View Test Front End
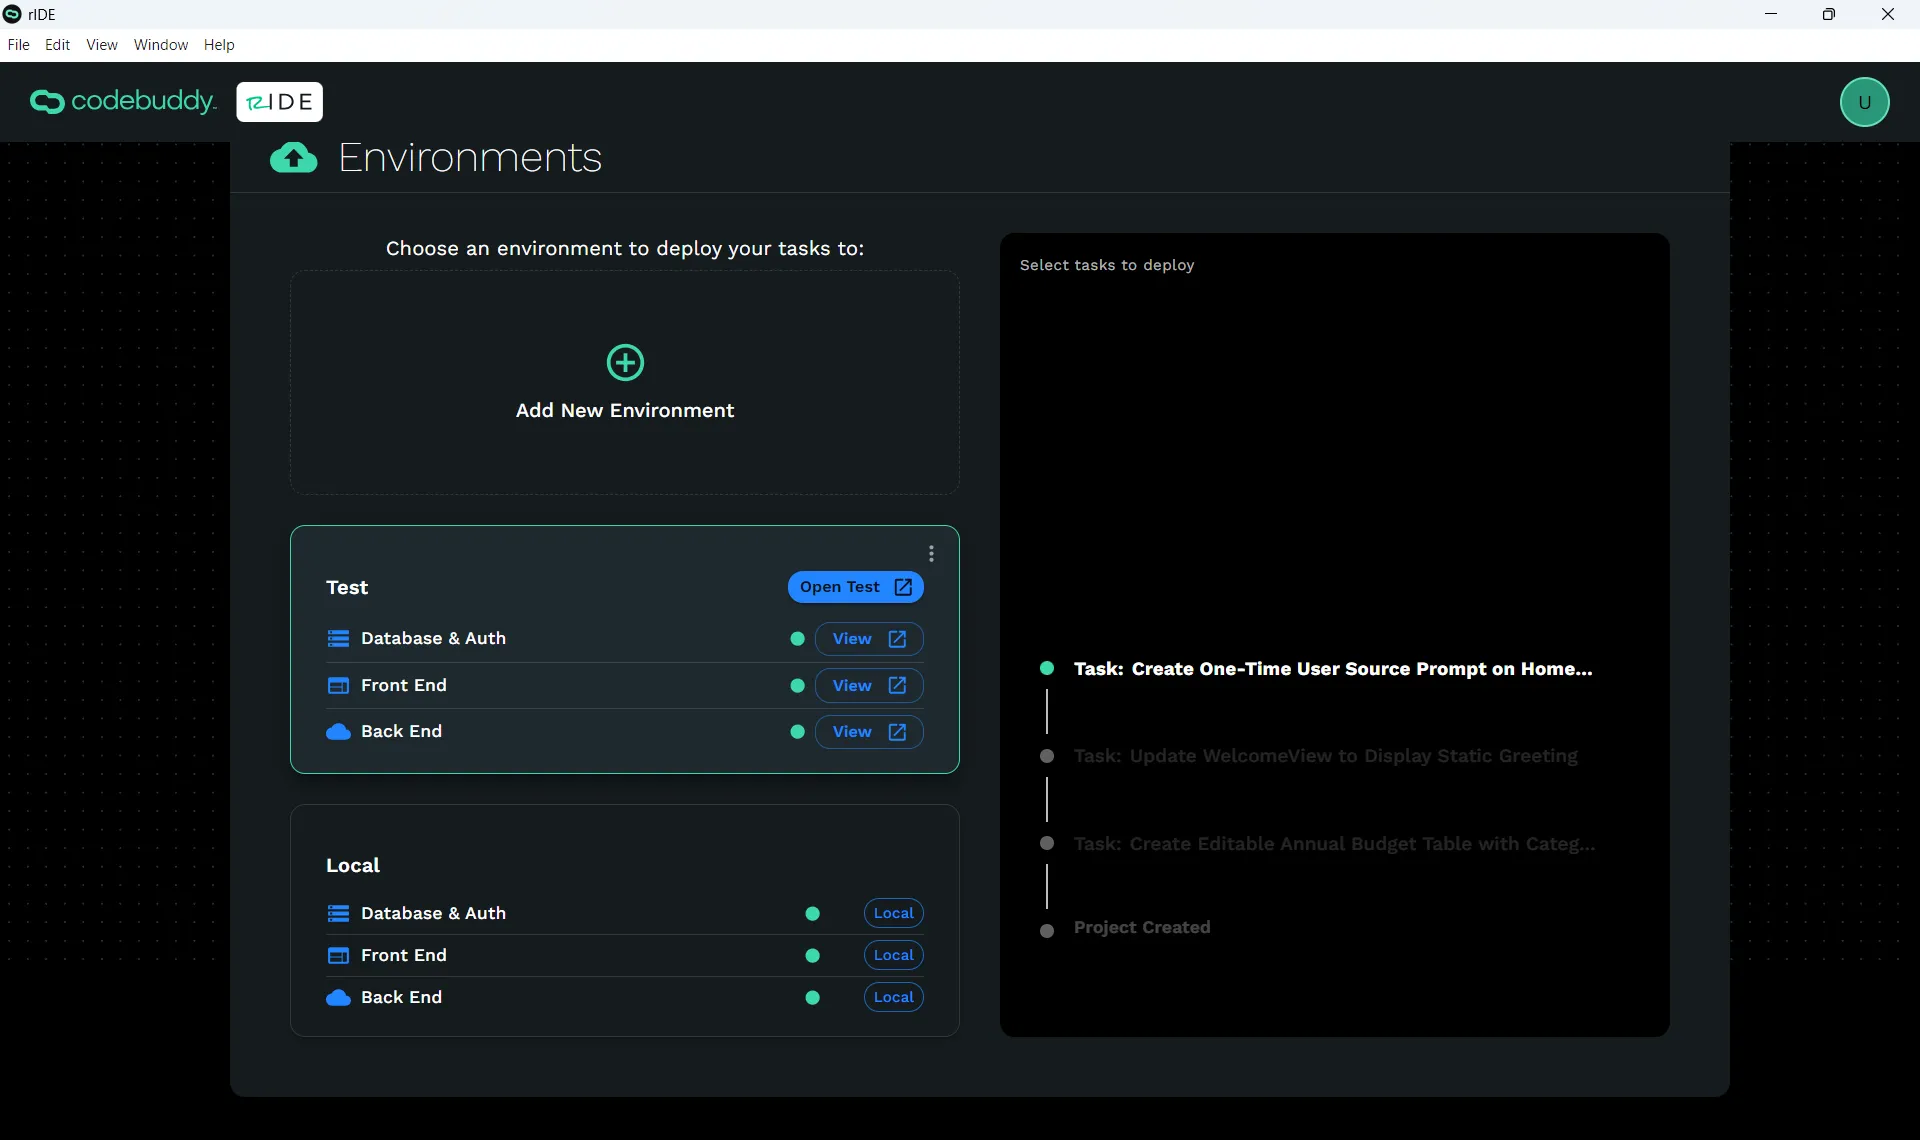1920x1140 pixels. click(868, 686)
